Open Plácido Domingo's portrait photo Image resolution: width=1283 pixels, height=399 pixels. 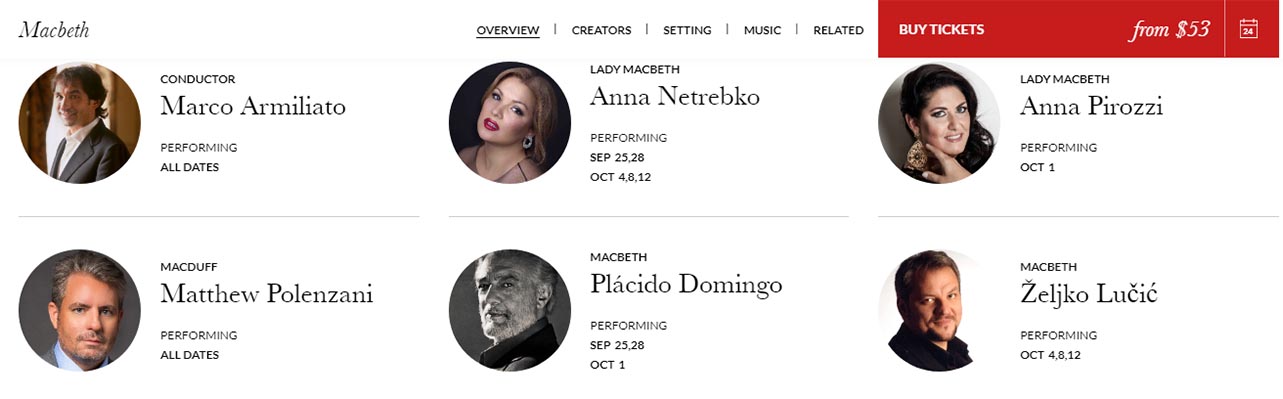click(510, 310)
